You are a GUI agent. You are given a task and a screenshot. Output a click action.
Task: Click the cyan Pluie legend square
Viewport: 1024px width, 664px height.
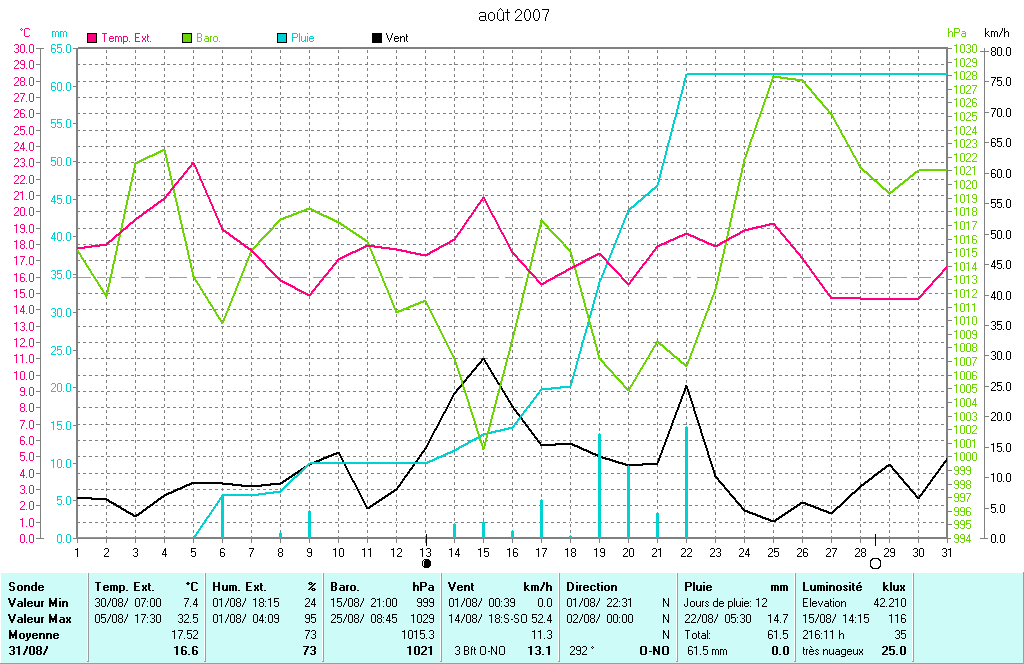tap(281, 38)
